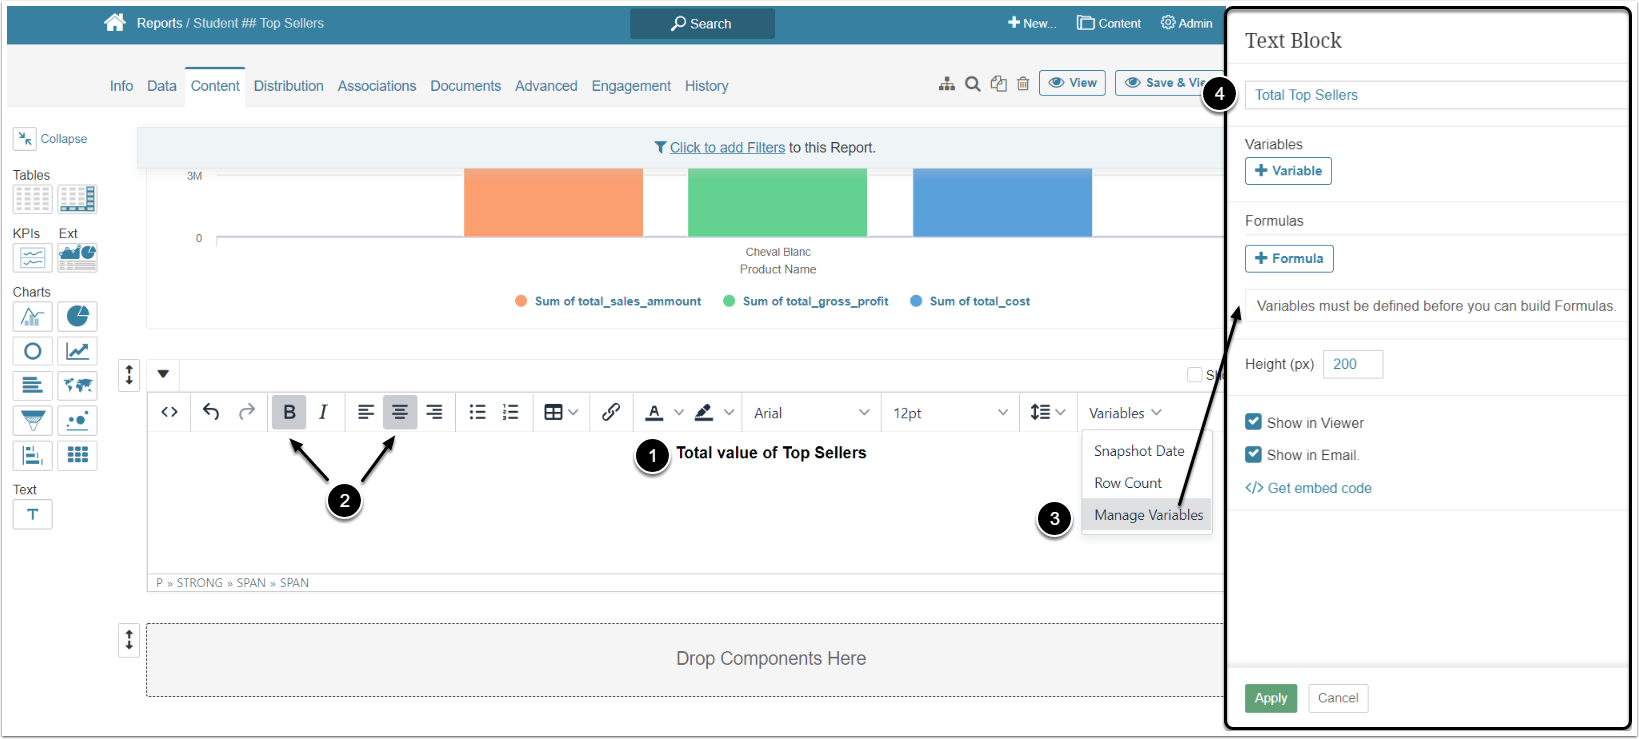The height and width of the screenshot is (739, 1639).
Task: Select center text alignment
Action: click(x=399, y=412)
